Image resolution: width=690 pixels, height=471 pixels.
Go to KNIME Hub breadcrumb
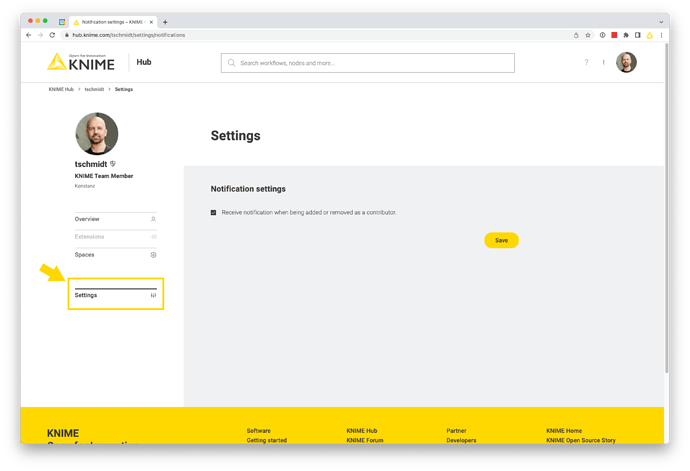coord(61,89)
